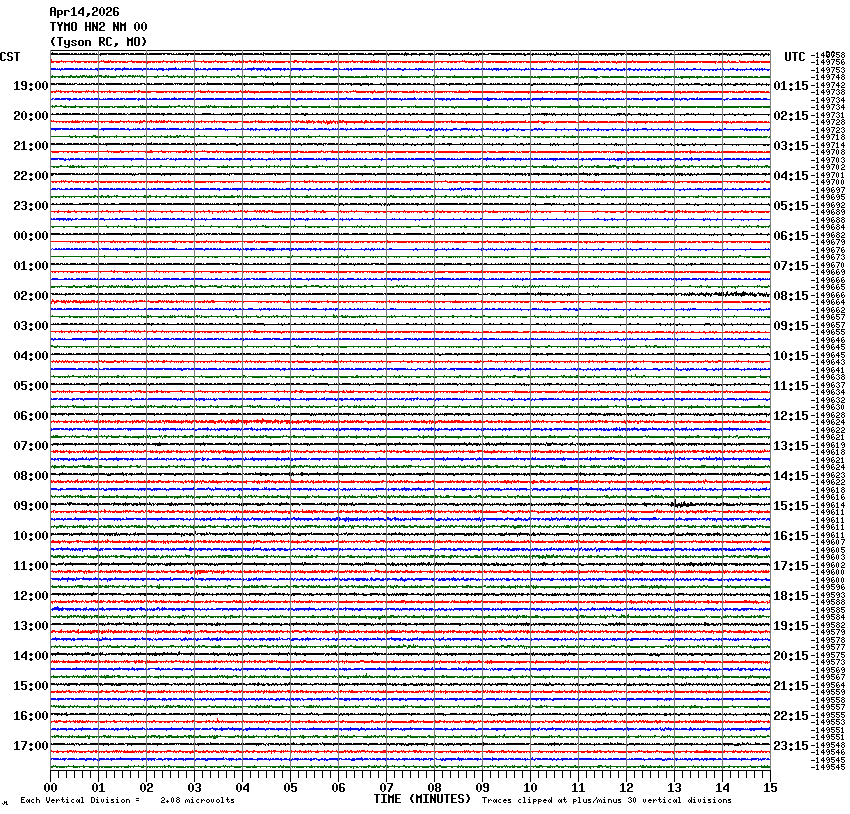Click the TIME (MINUTES) axis title
The image size is (850, 814).
click(422, 799)
